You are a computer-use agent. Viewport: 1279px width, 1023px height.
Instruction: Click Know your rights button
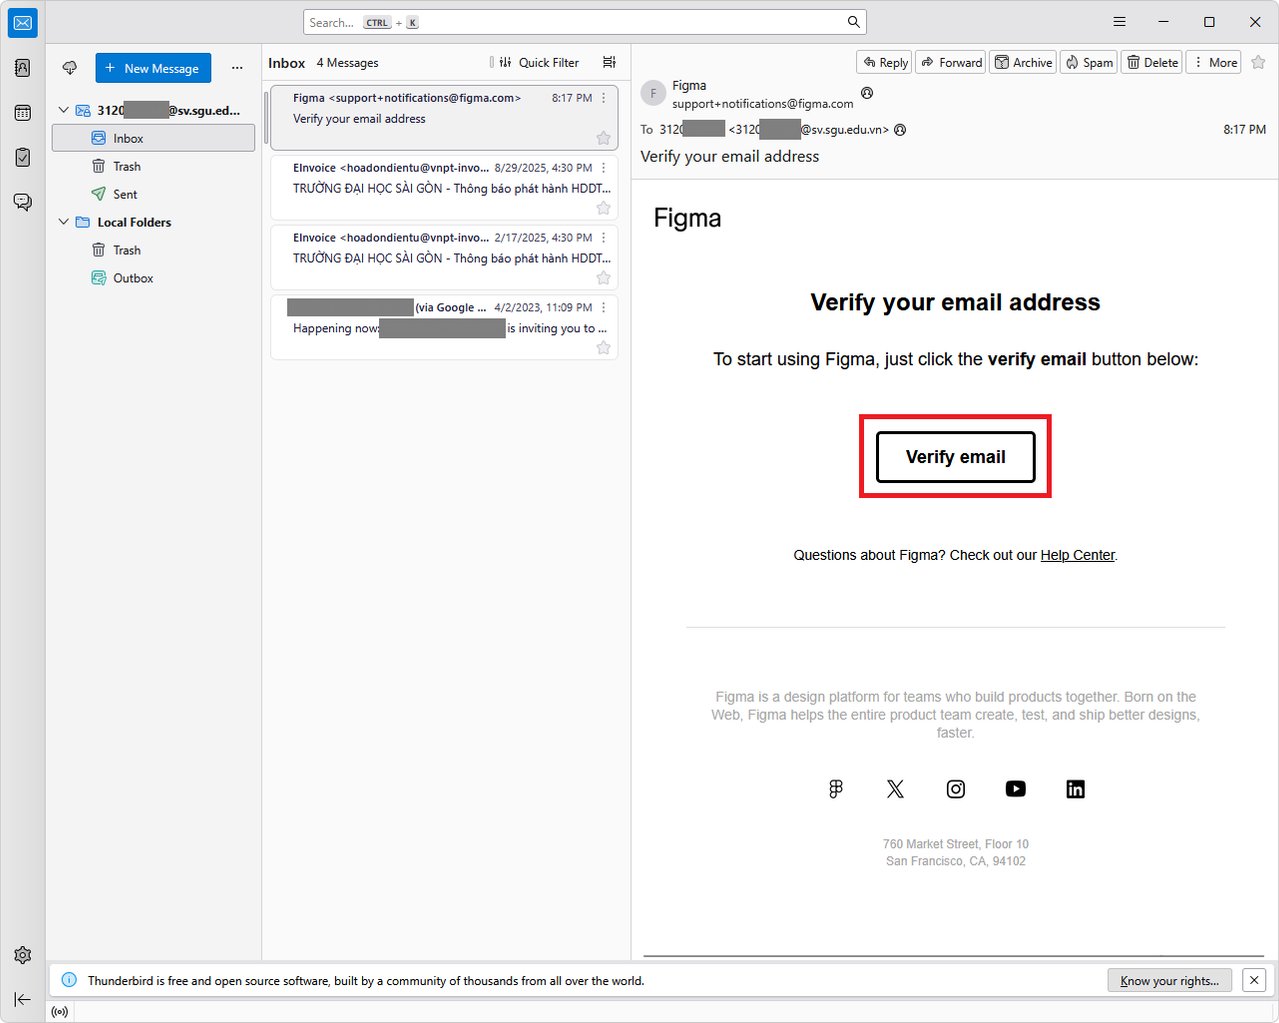coord(1169,981)
